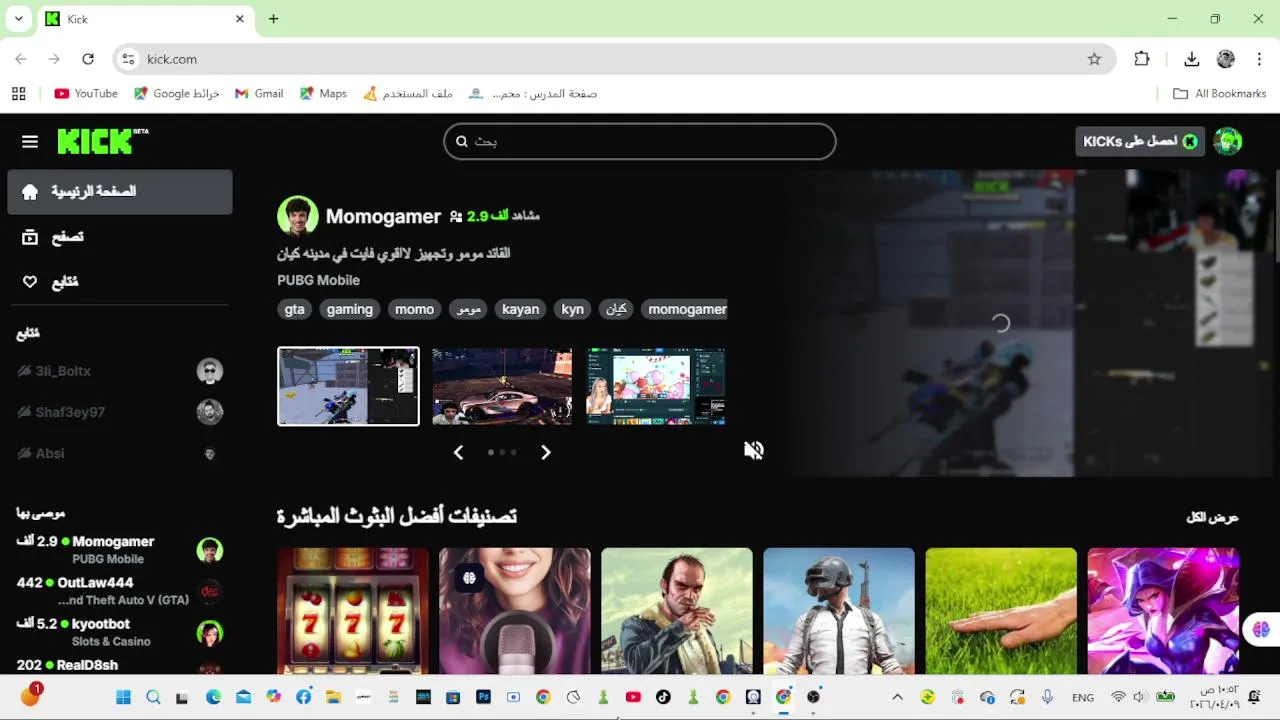Open the Gmail bookmark
Viewport: 1280px width, 720px height.
coord(259,93)
